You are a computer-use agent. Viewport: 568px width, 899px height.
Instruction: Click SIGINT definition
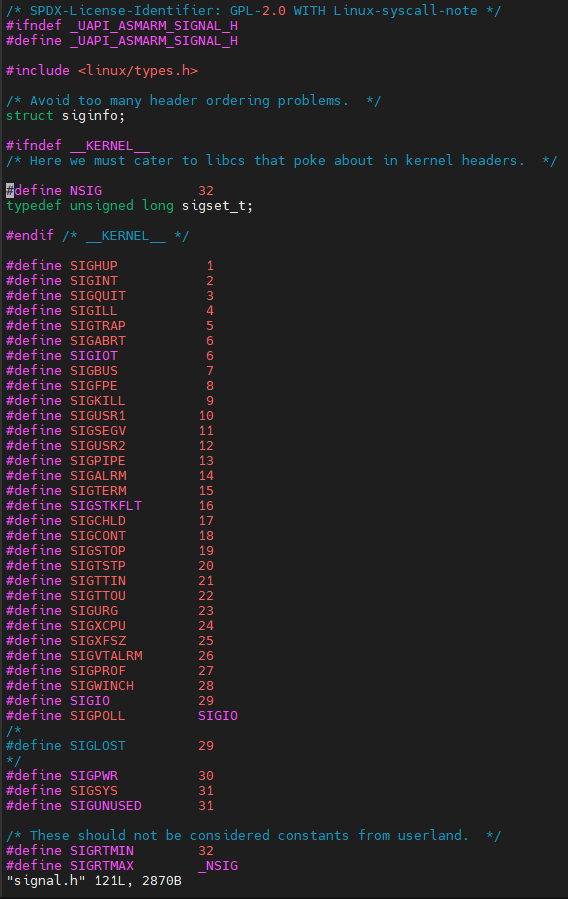coord(110,280)
